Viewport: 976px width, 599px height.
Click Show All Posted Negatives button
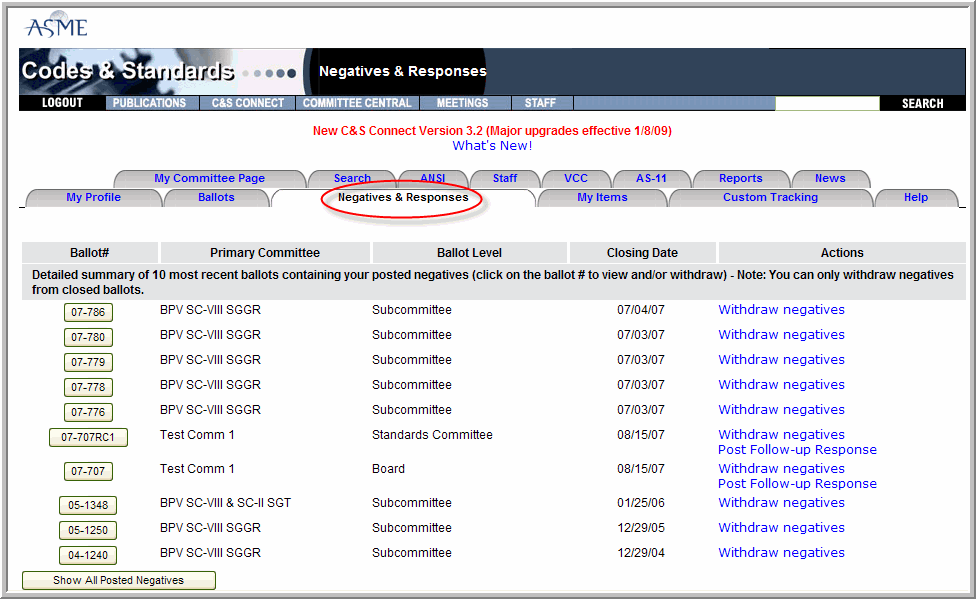click(x=119, y=580)
